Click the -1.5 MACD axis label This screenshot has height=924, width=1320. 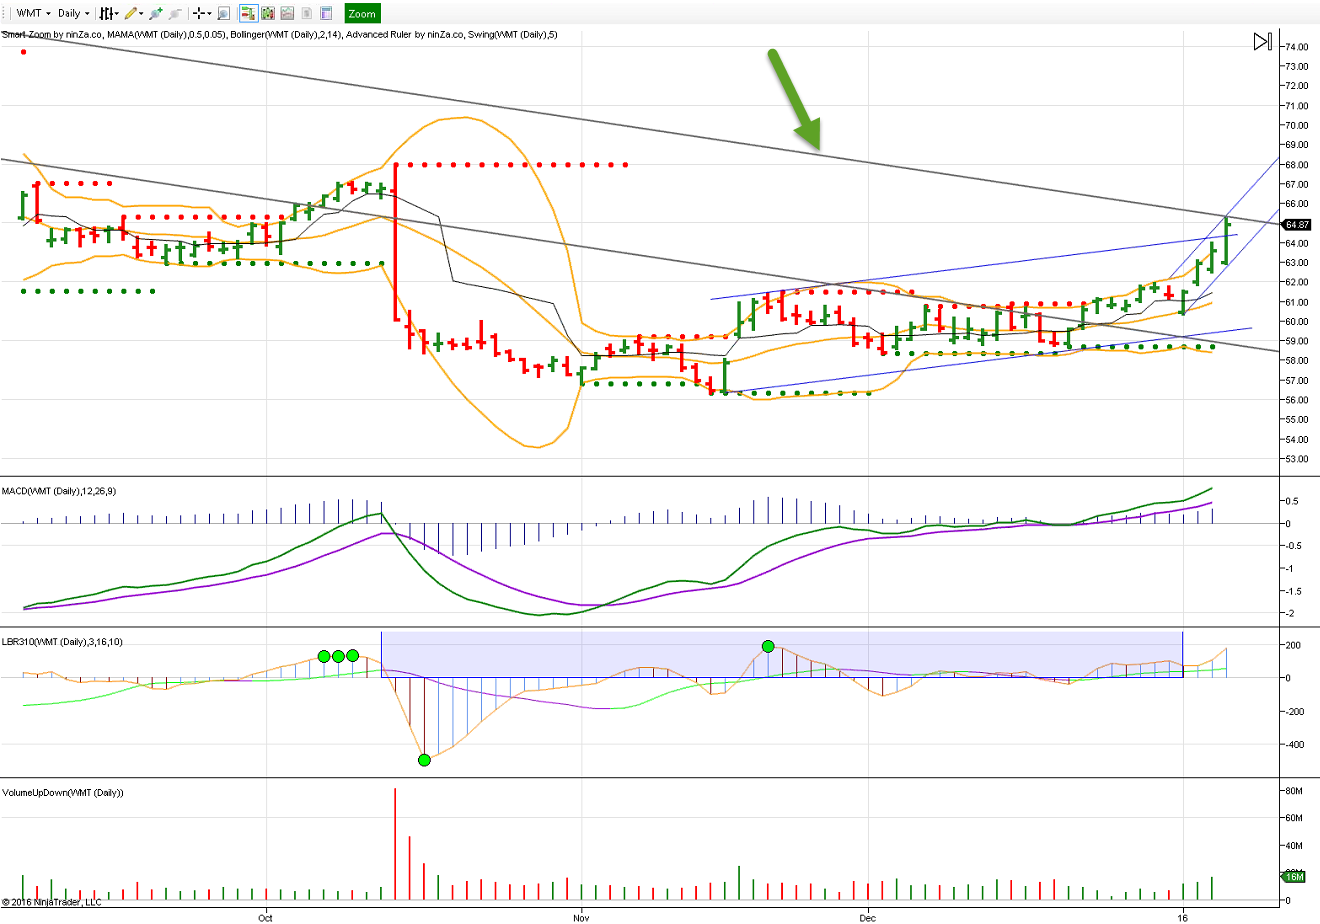[x=1293, y=591]
